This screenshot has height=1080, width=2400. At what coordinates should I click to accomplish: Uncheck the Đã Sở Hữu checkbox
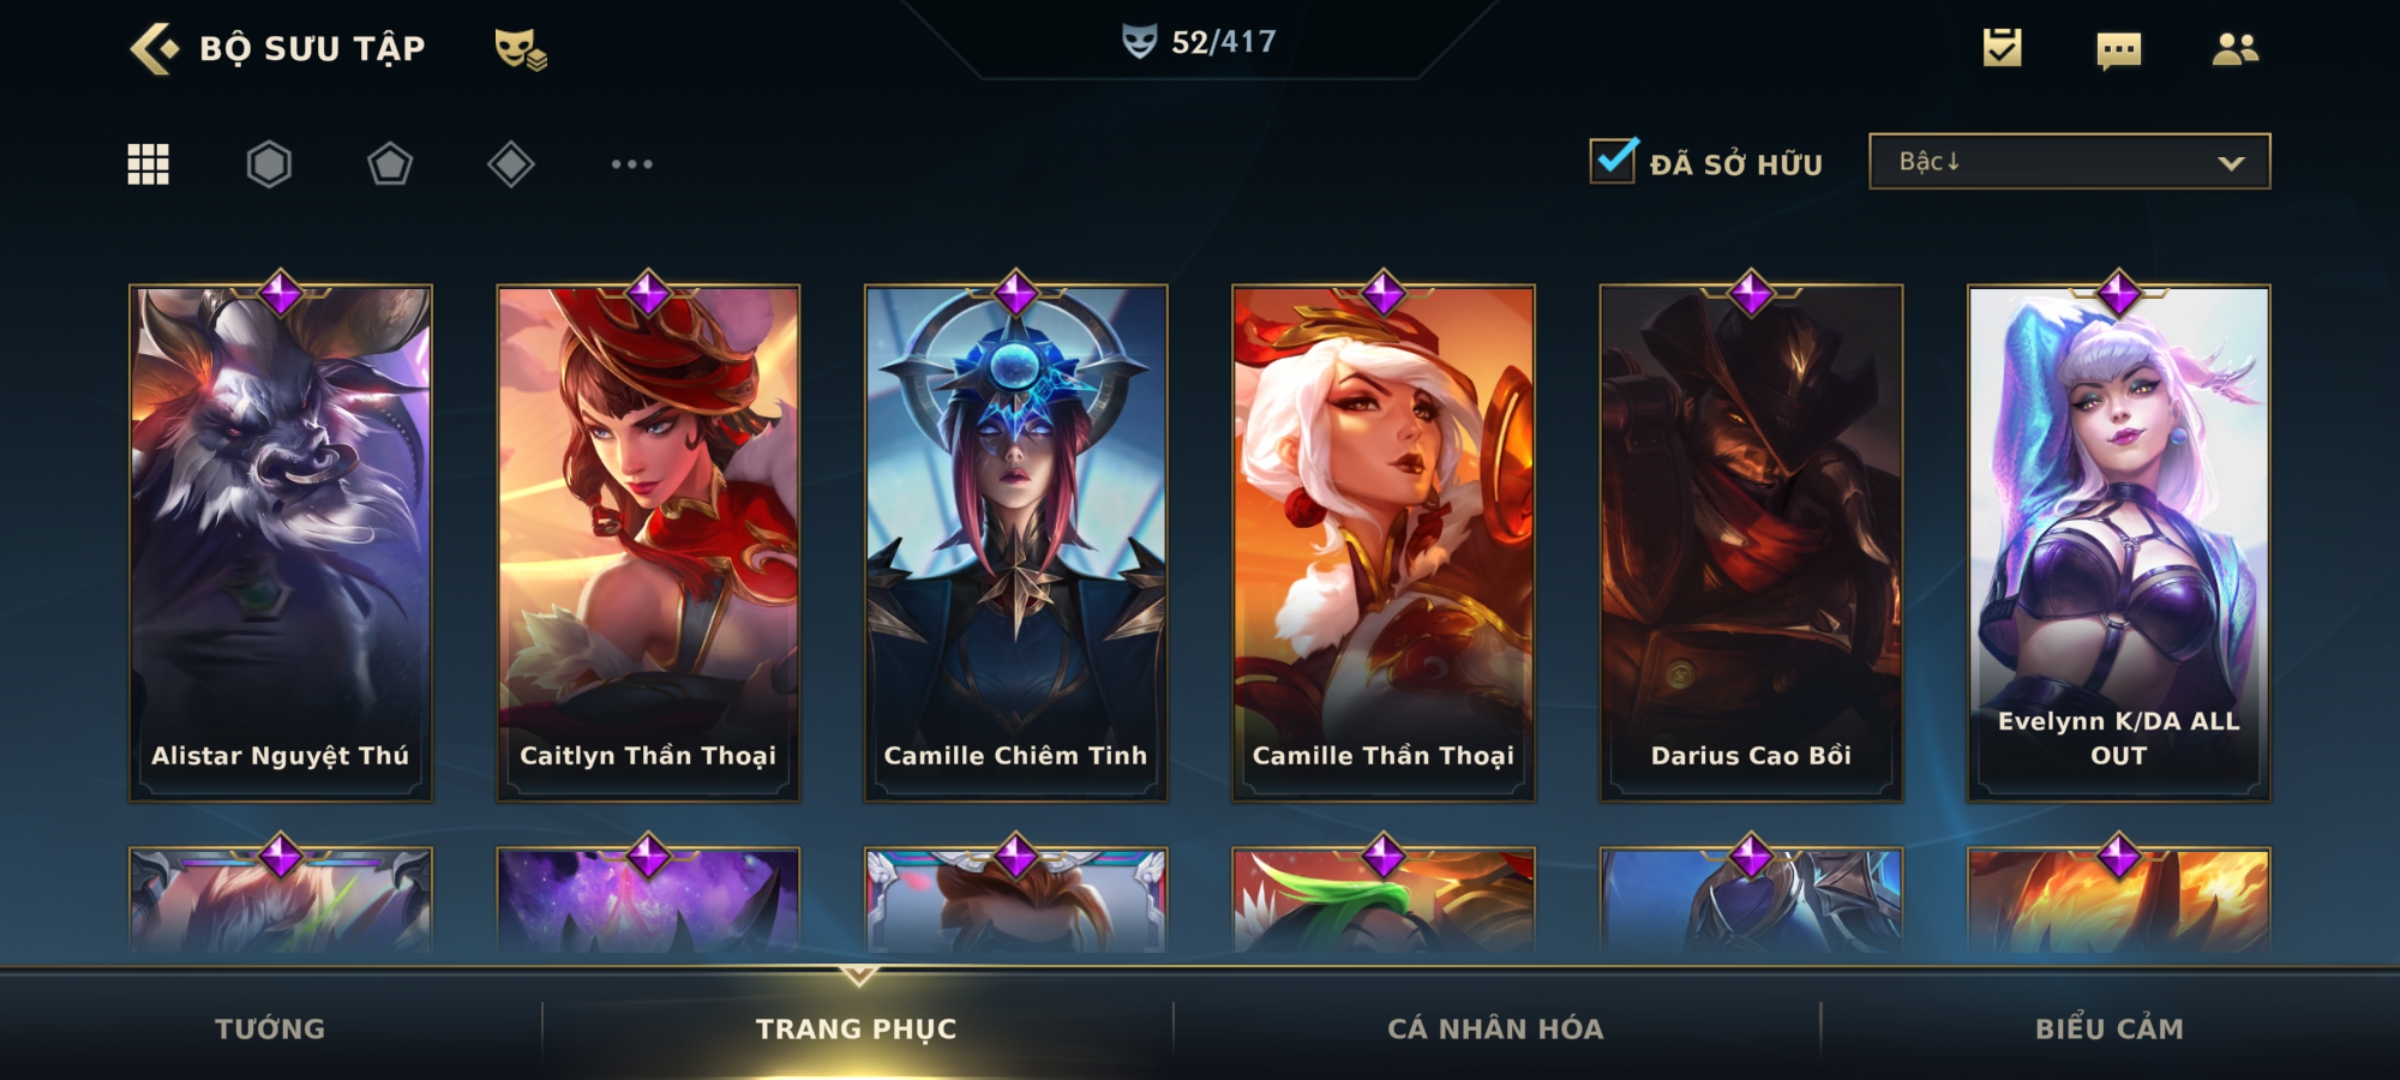tap(1613, 160)
